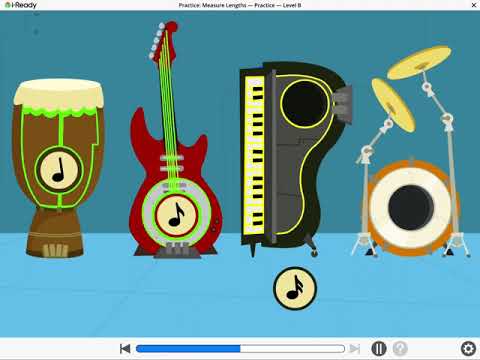Screen dimensions: 480x360
Task: Click the black circular slot on the piano
Action: (305, 103)
